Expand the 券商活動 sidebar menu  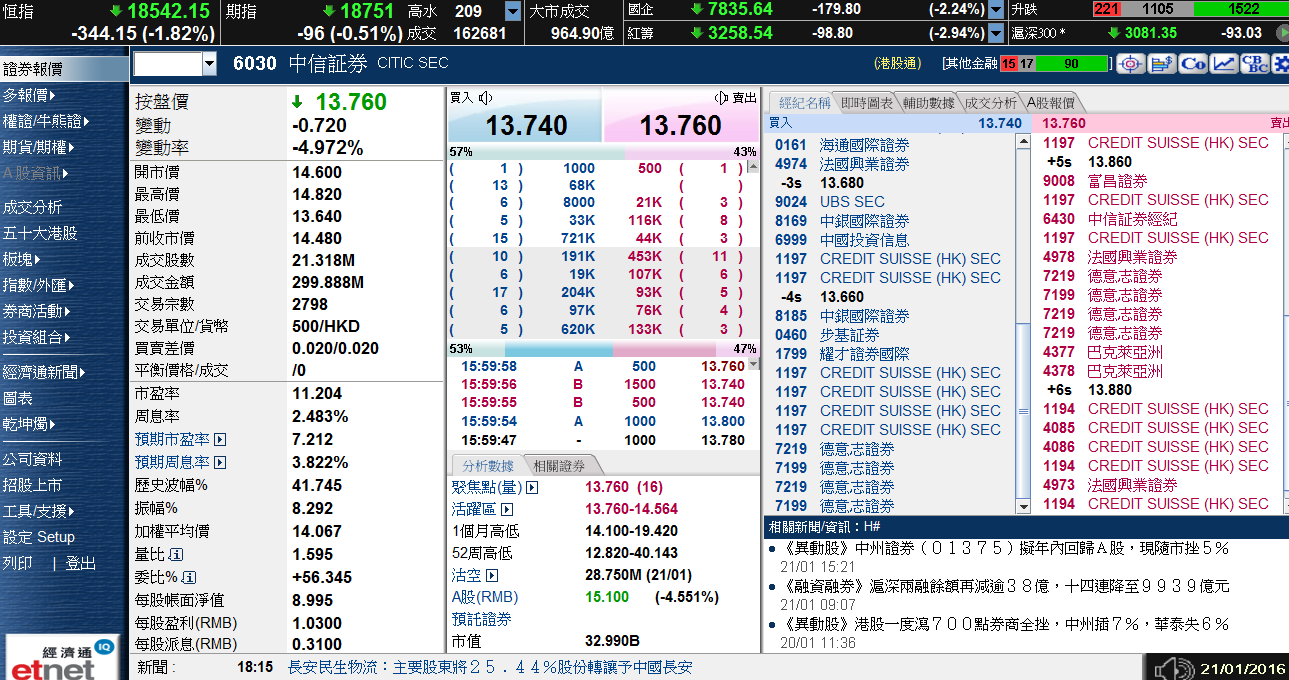coord(36,311)
